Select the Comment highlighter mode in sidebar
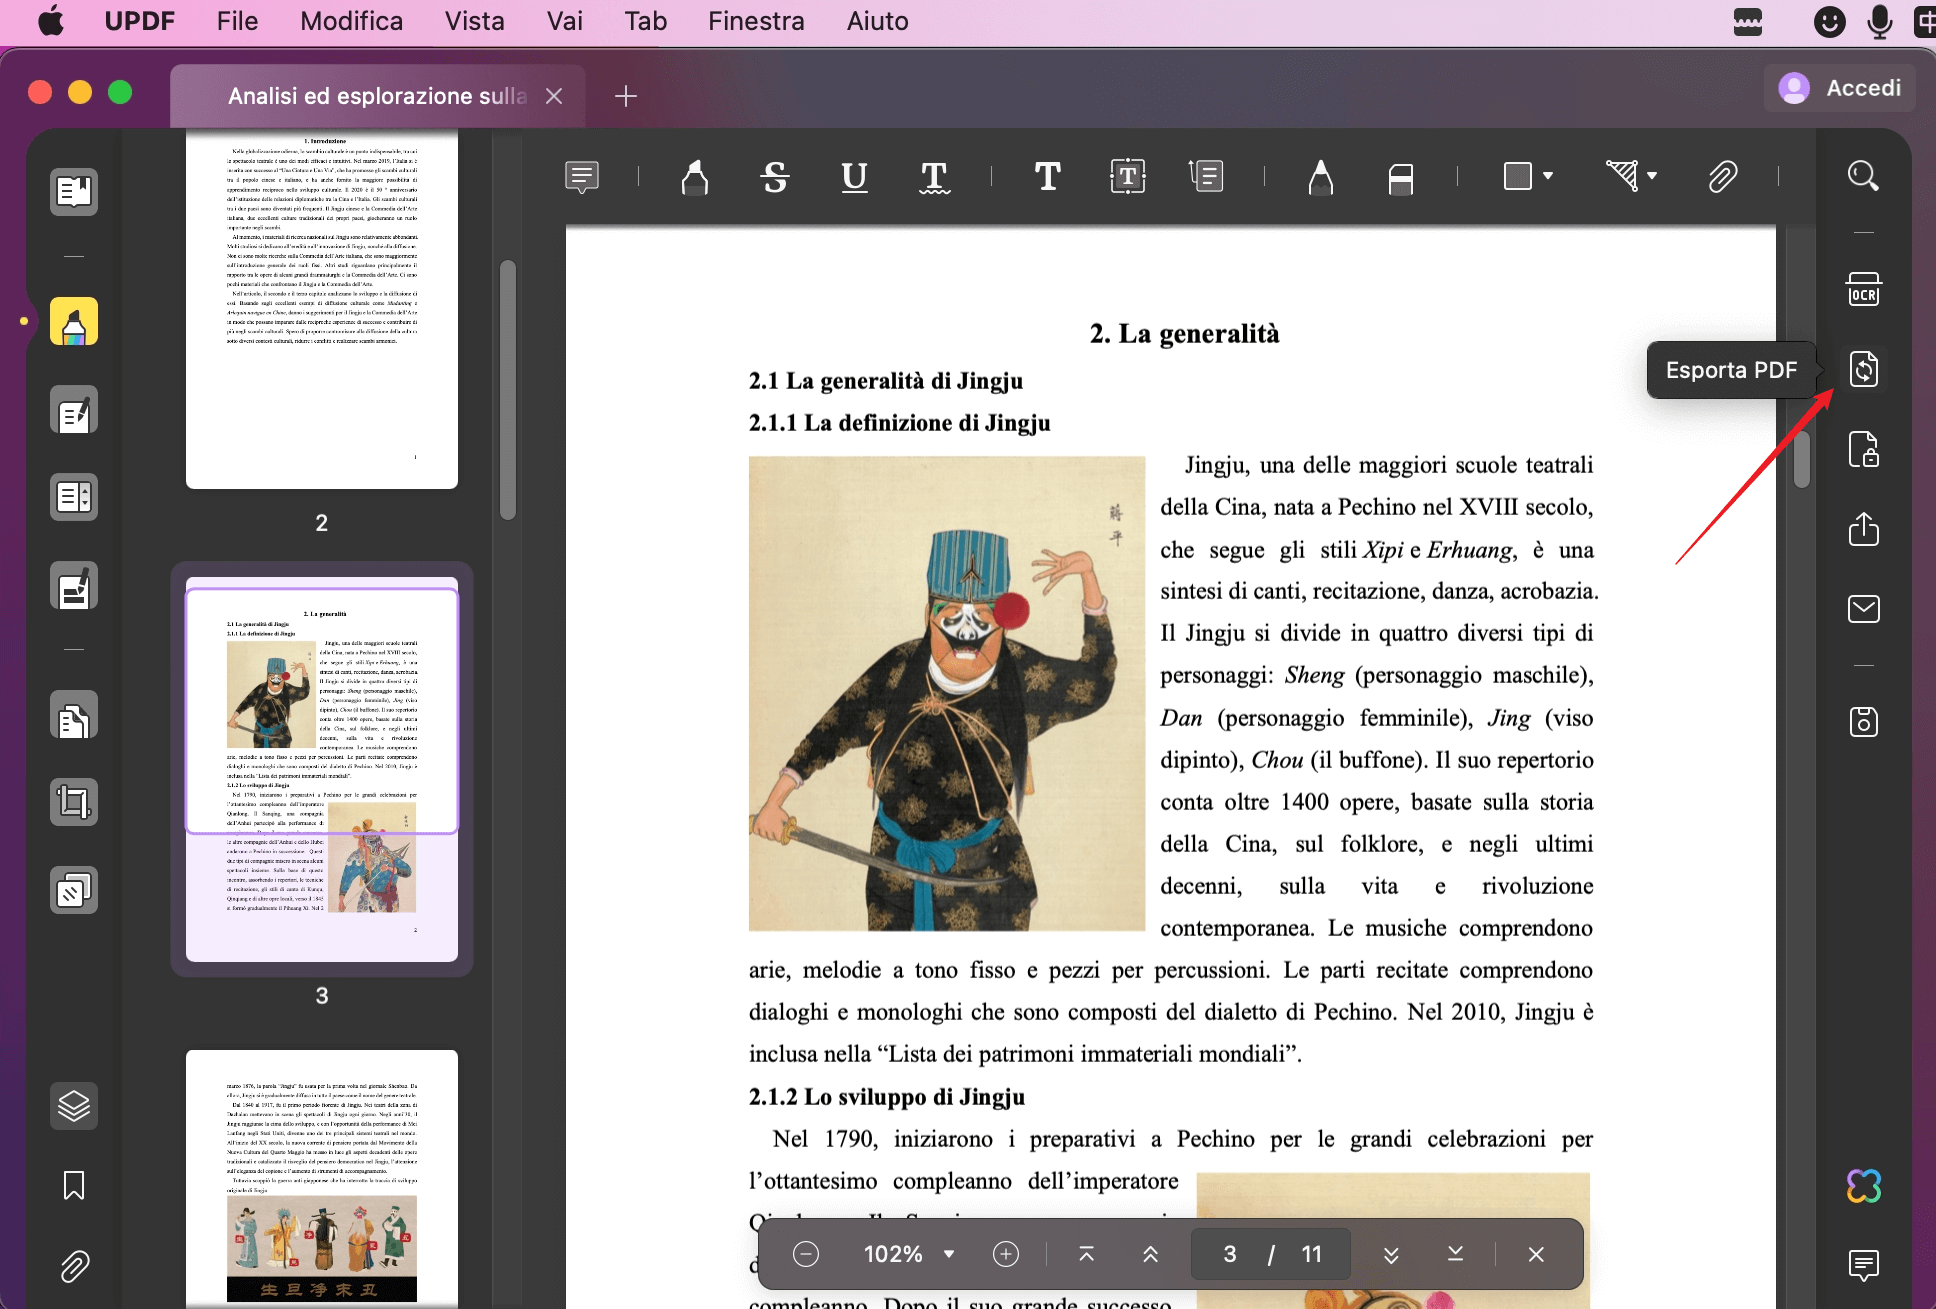Screen dimensions: 1936x1309 tap(74, 322)
